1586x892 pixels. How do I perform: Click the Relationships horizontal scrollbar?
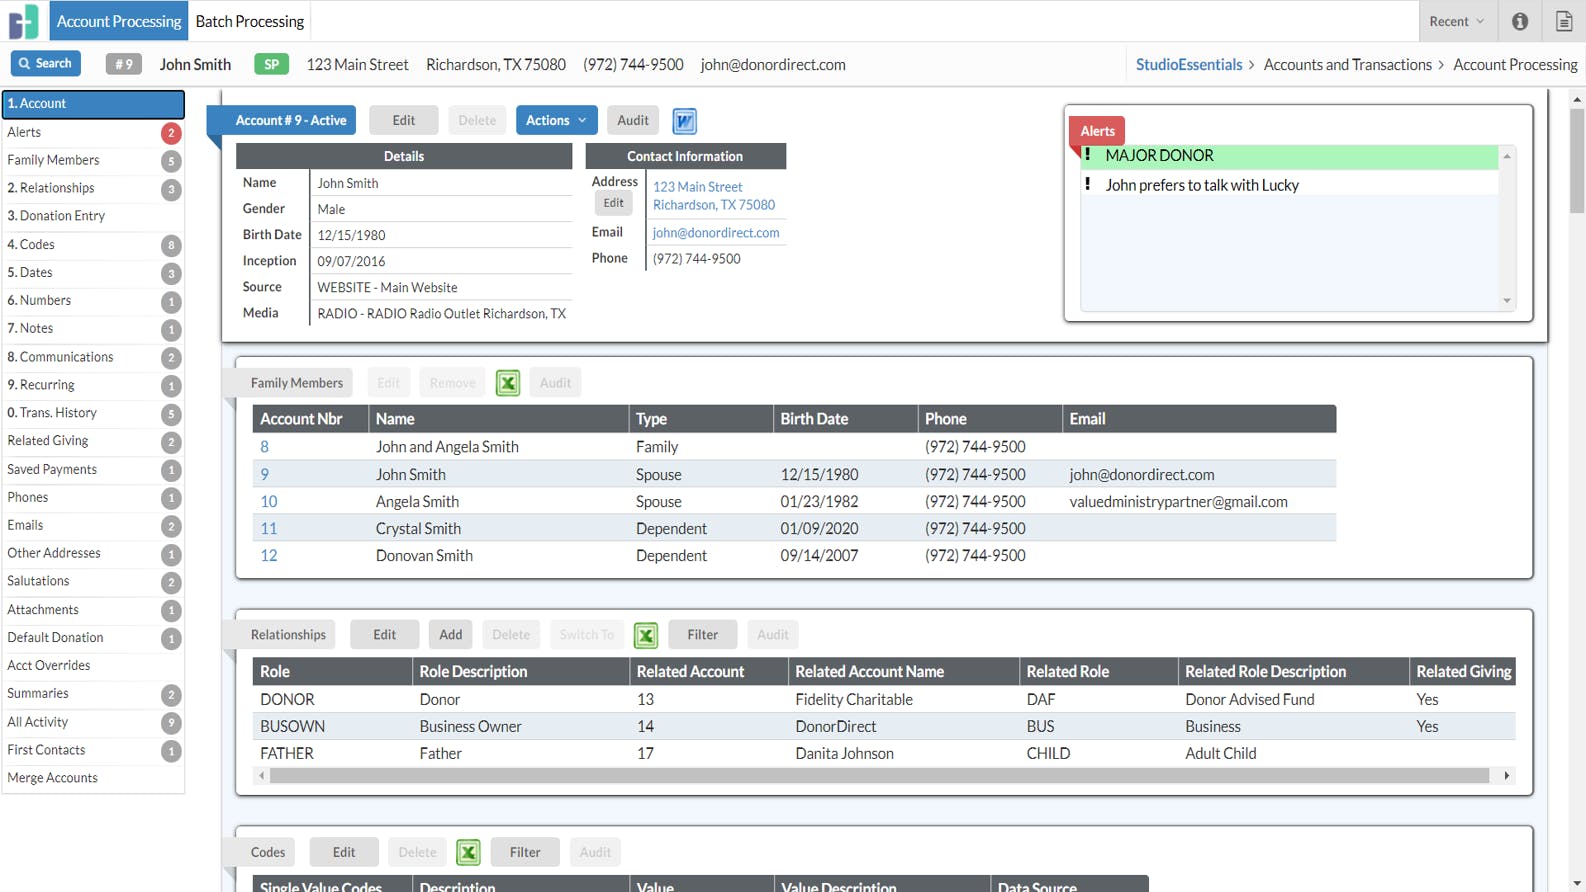(x=880, y=776)
